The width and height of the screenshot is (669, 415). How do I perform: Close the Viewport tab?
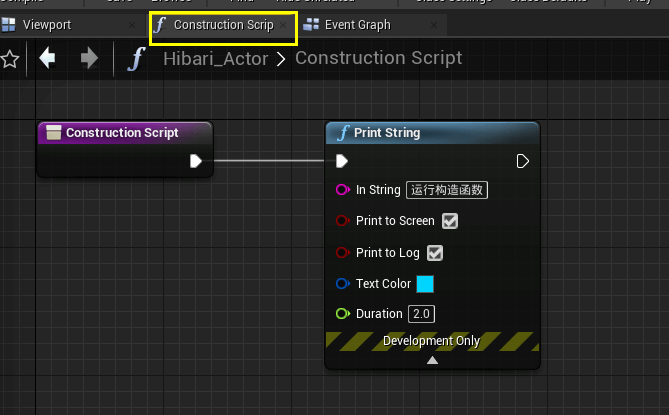pyautogui.click(x=132, y=25)
